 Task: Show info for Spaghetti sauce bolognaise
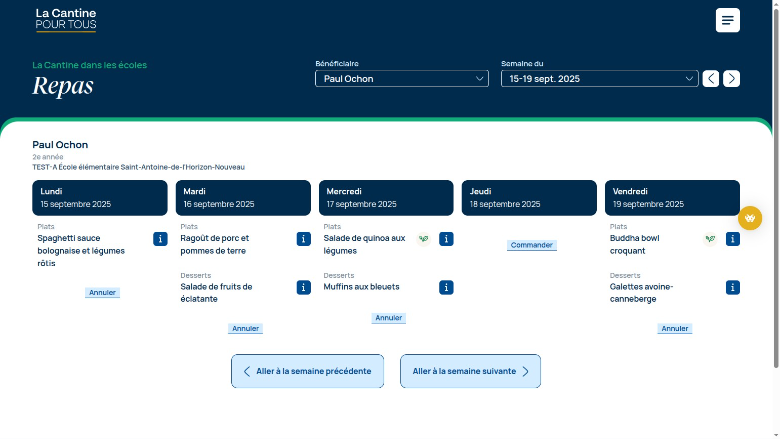pos(160,239)
